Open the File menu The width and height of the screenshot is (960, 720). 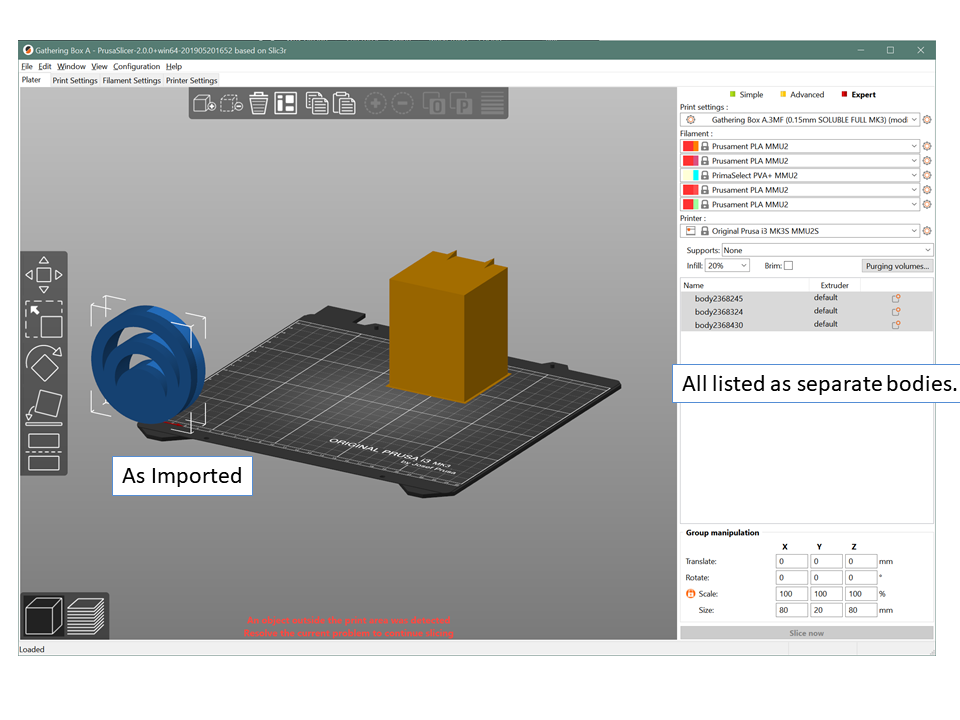27,66
